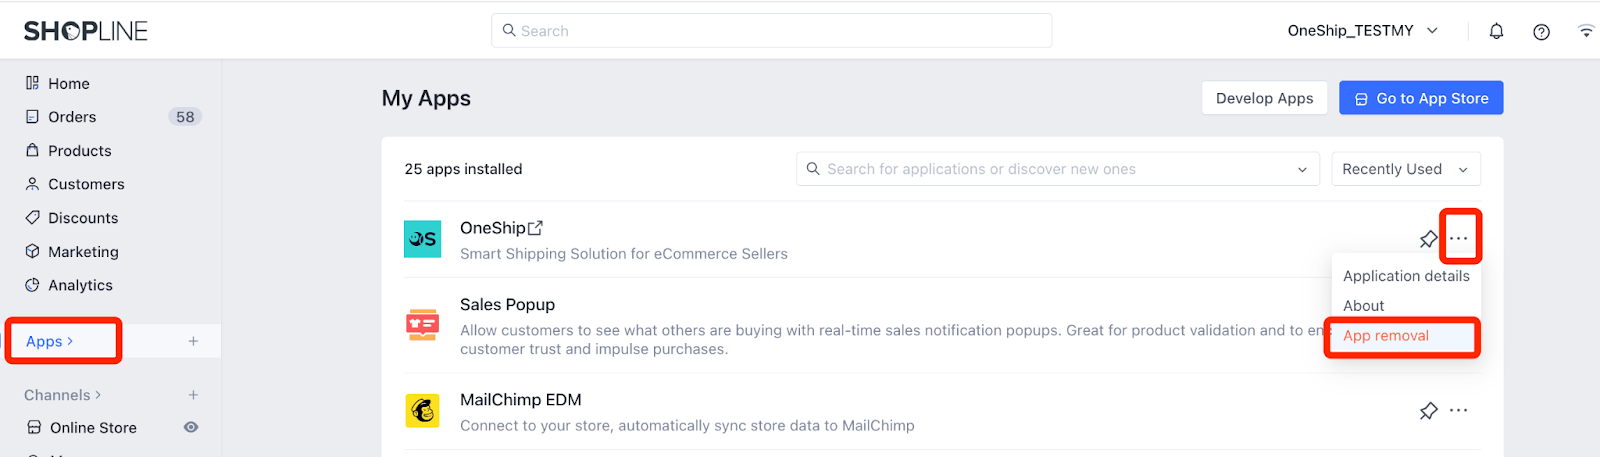This screenshot has height=457, width=1600.
Task: Open the OneShip_TESTMY store dropdown
Action: pos(1362,31)
